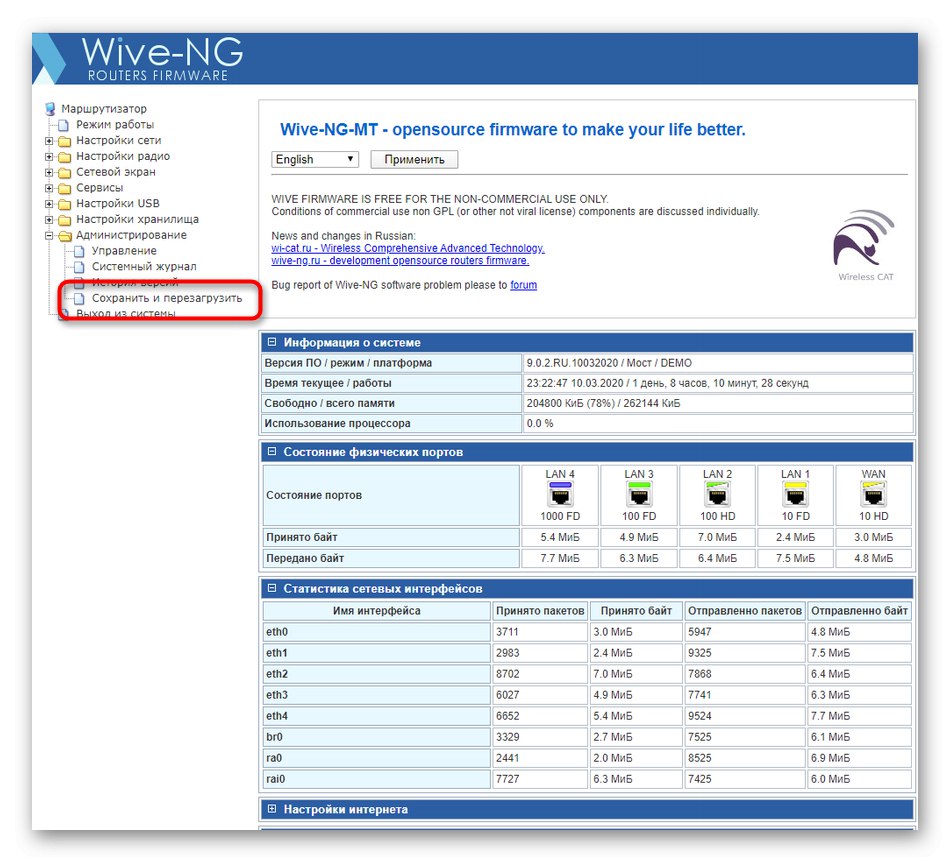Click the rai0 interface row name
The image size is (950, 862).
(275, 779)
